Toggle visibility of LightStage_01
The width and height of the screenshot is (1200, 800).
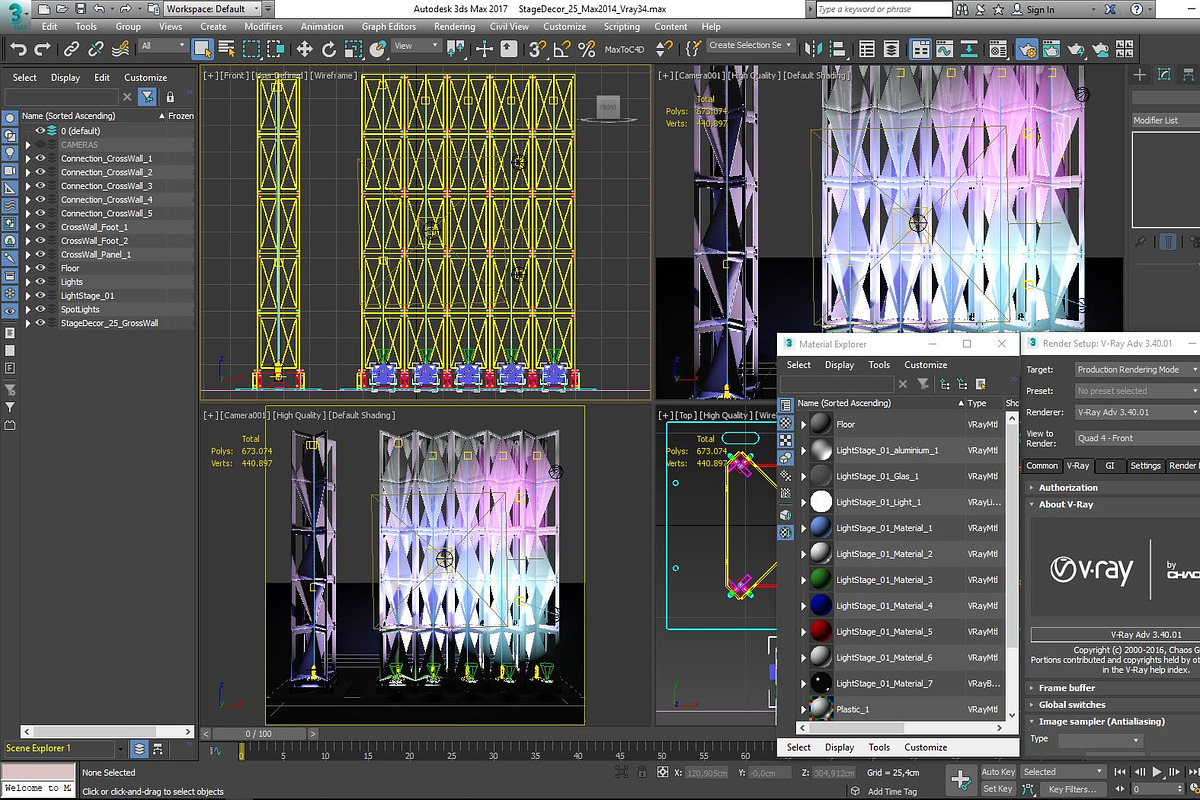pos(41,296)
